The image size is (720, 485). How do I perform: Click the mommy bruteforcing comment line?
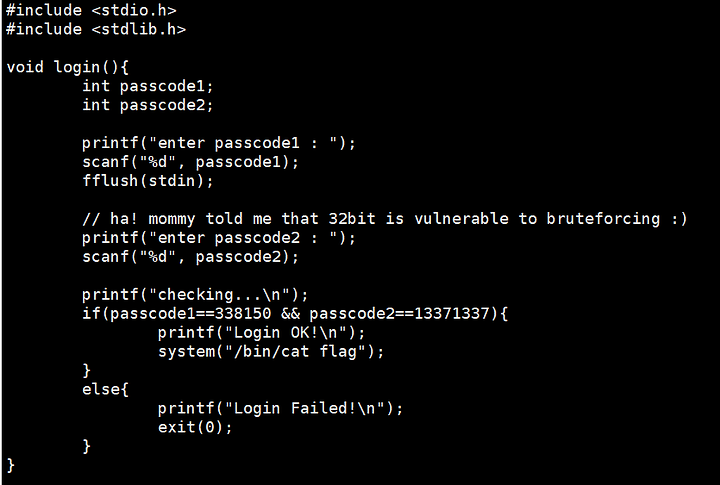click(384, 219)
